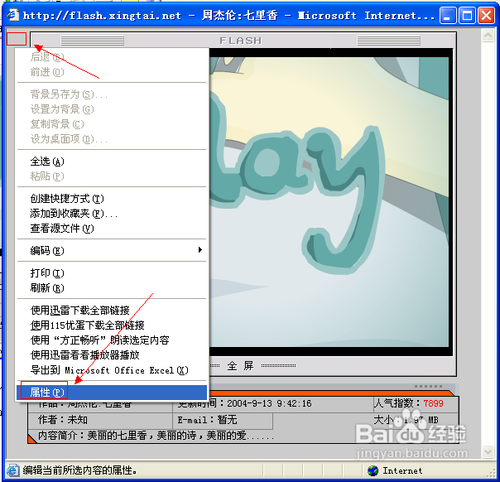Click the 更新时间 2004-9-13 9:42:16 text
This screenshot has width=500, height=482.
245,404
